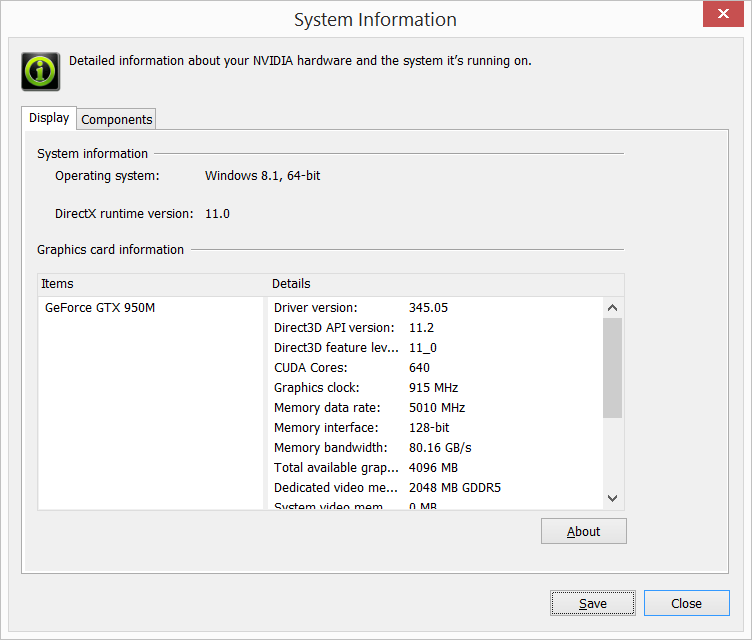Select the Display tab
Screen dimensions: 752x640
[49, 118]
